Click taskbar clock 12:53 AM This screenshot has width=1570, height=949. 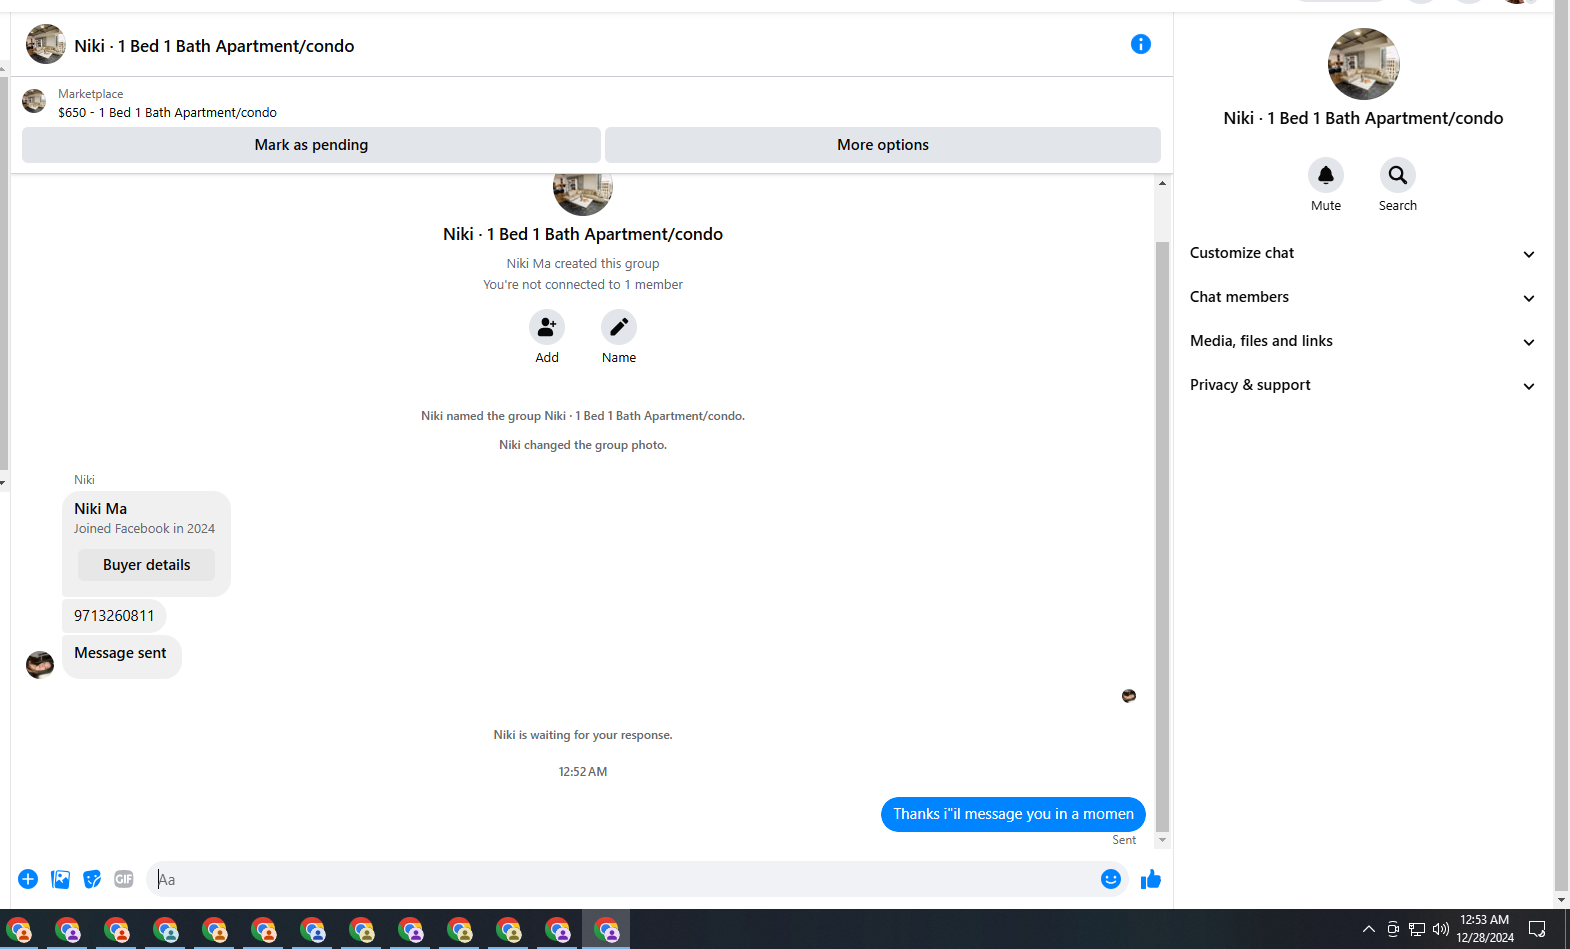1485,929
